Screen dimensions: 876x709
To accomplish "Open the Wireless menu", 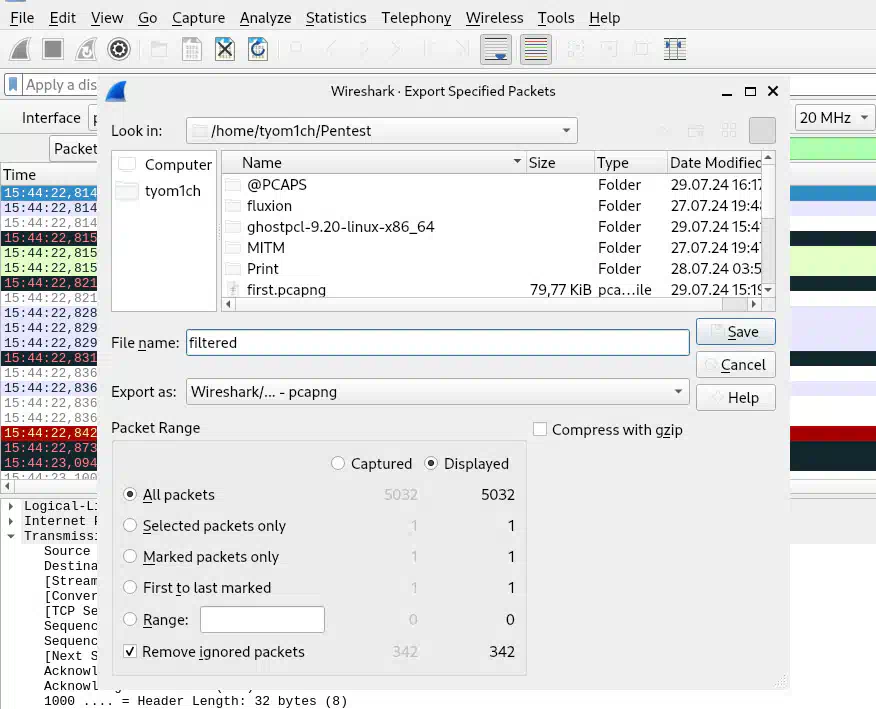I will pyautogui.click(x=494, y=18).
